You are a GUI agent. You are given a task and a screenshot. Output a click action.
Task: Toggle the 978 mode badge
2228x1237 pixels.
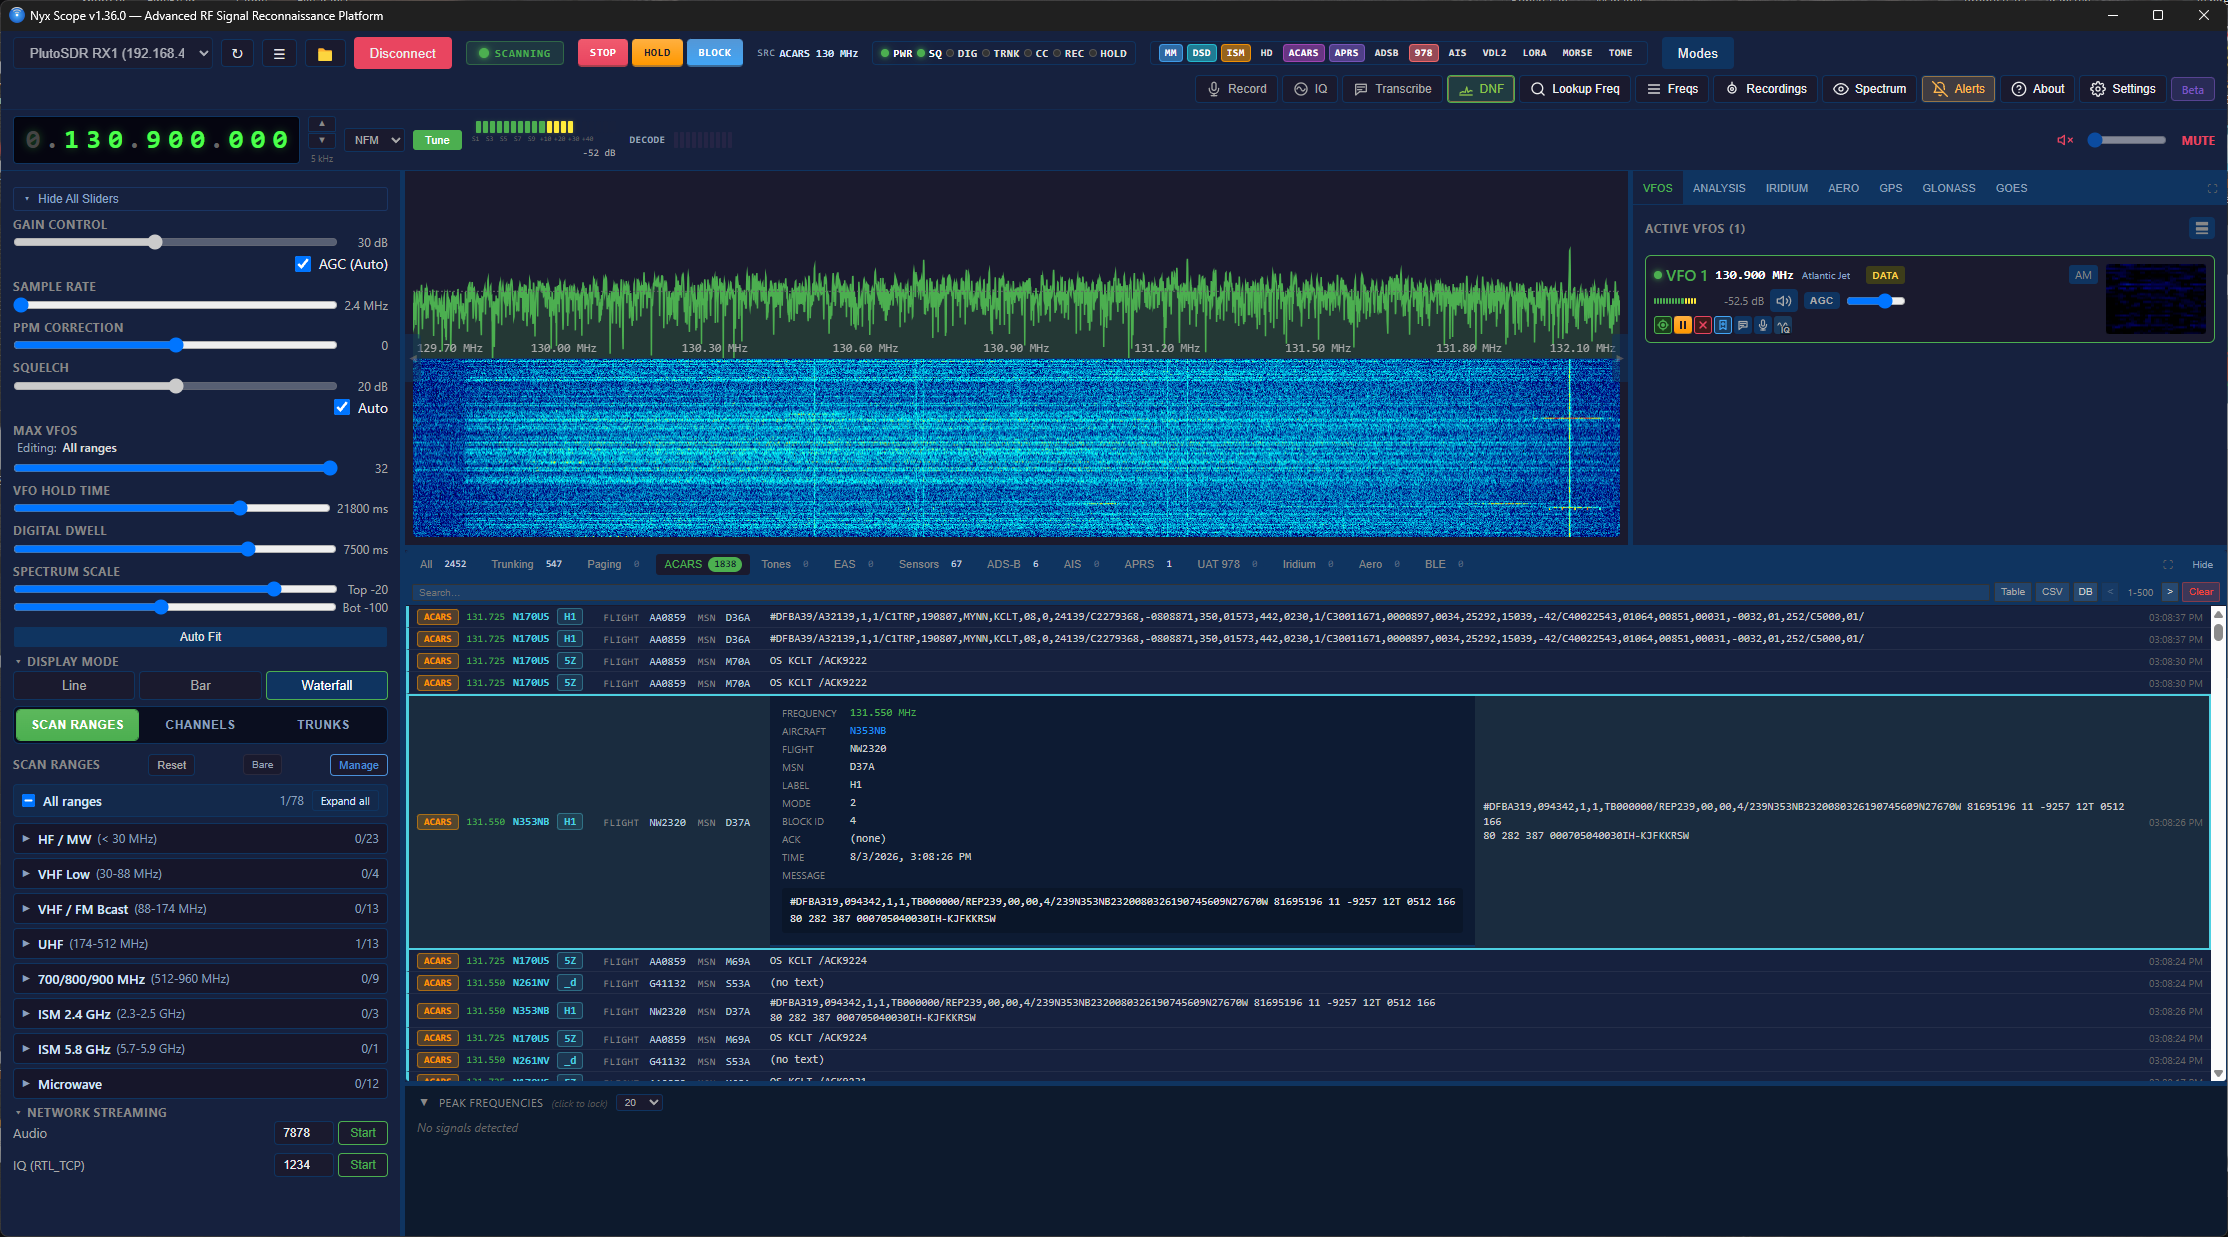1423,53
